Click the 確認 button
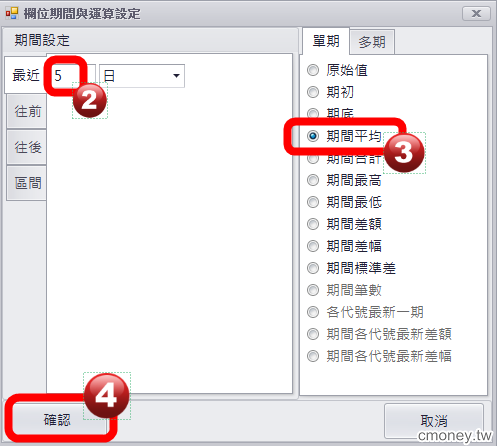 pos(57,420)
